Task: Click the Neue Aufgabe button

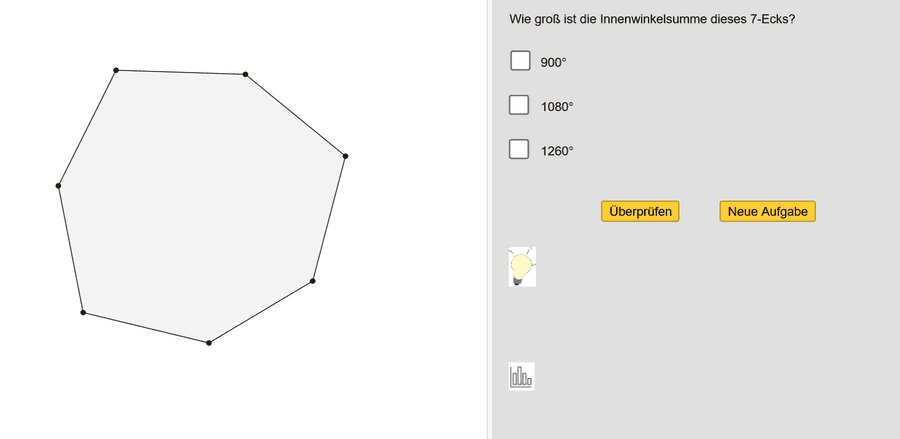Action: click(767, 211)
